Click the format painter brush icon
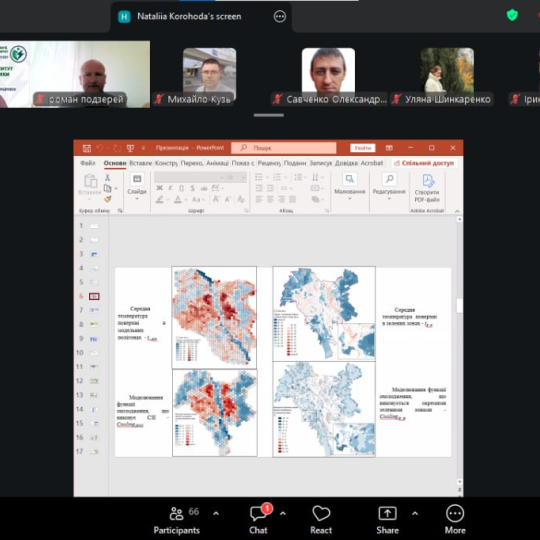Image resolution: width=540 pixels, height=540 pixels. [x=107, y=199]
